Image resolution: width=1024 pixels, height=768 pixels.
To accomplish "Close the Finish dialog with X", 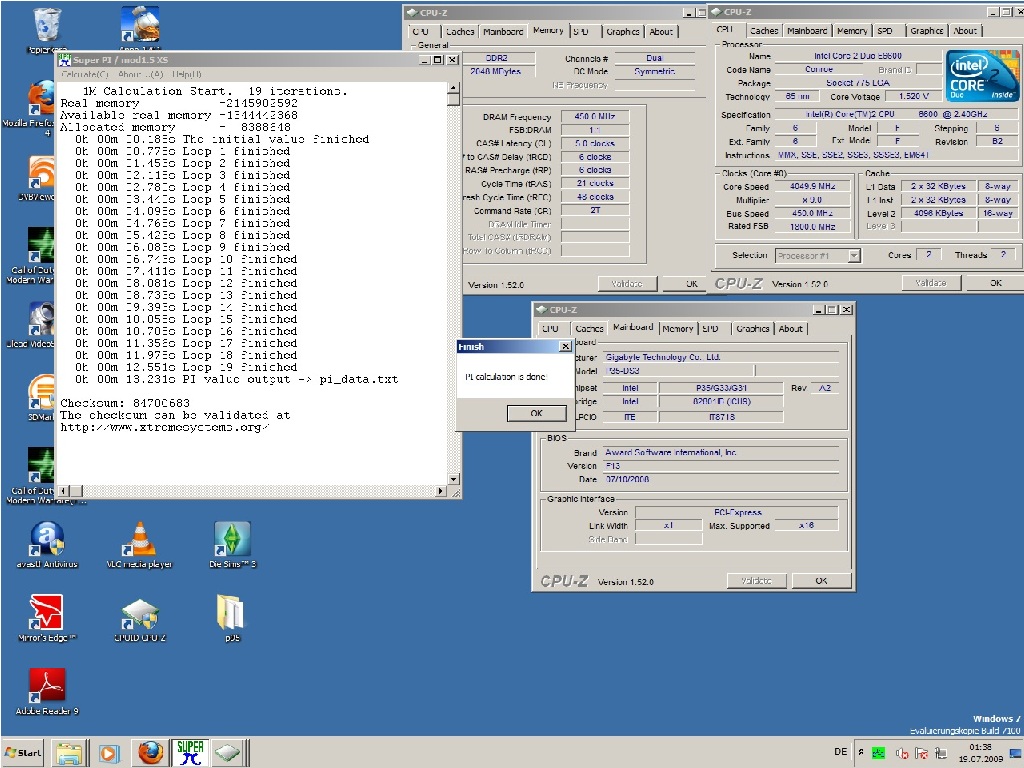I will (566, 347).
